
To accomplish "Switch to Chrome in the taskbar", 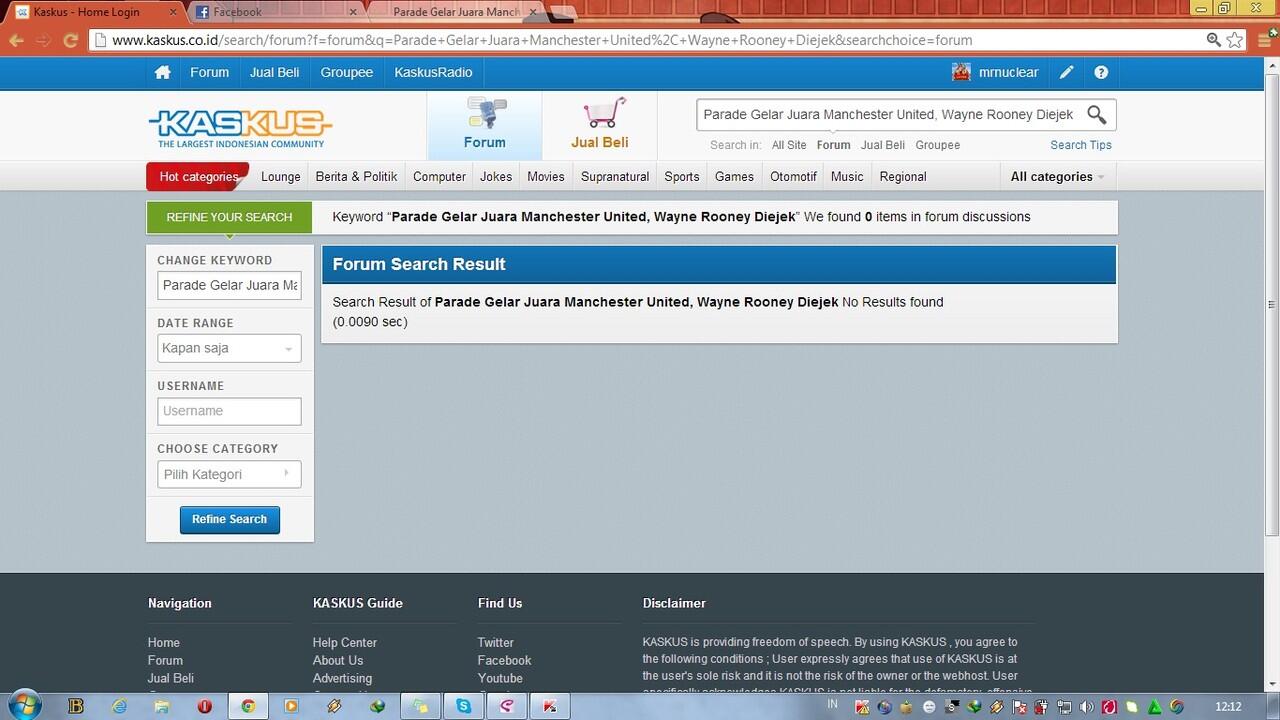I will point(248,706).
